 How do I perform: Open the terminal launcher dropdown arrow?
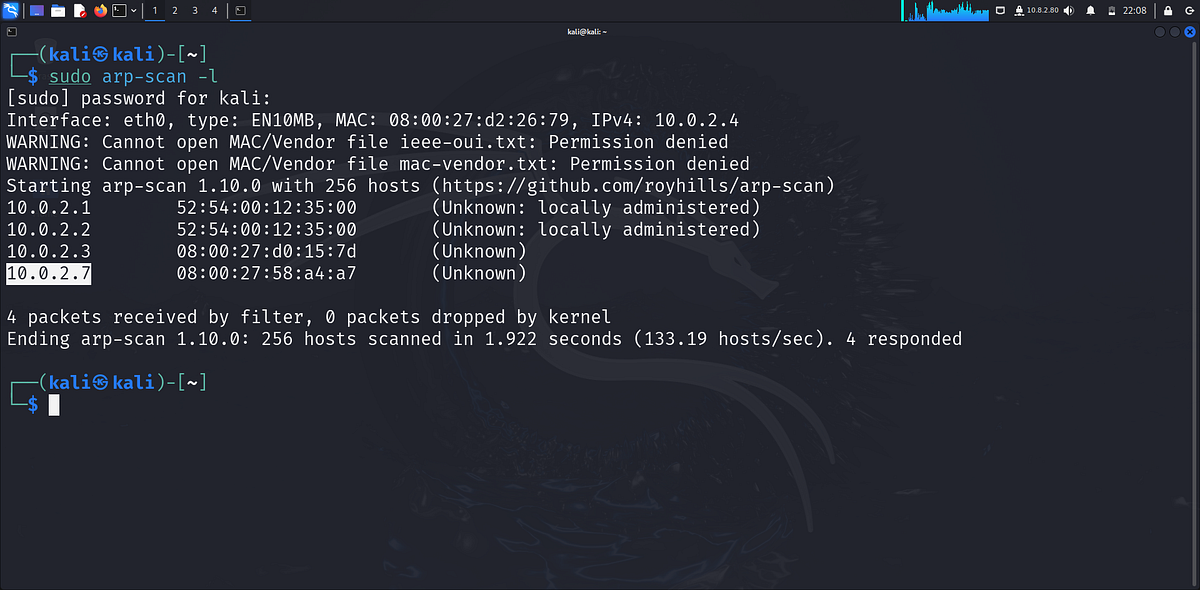tap(134, 10)
